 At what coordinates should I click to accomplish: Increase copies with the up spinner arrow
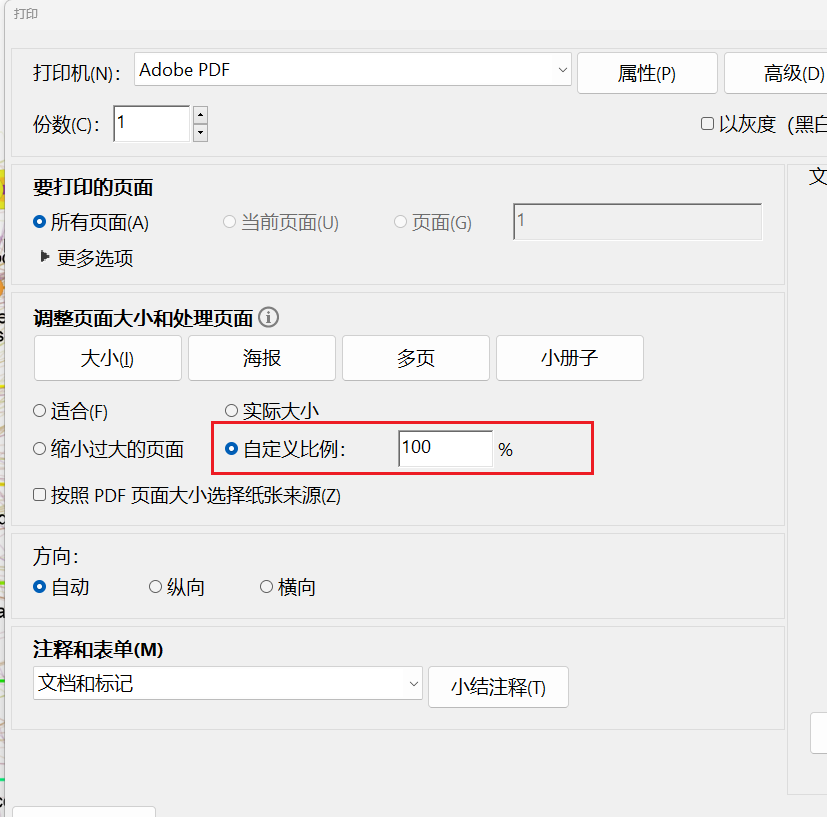pyautogui.click(x=200, y=115)
